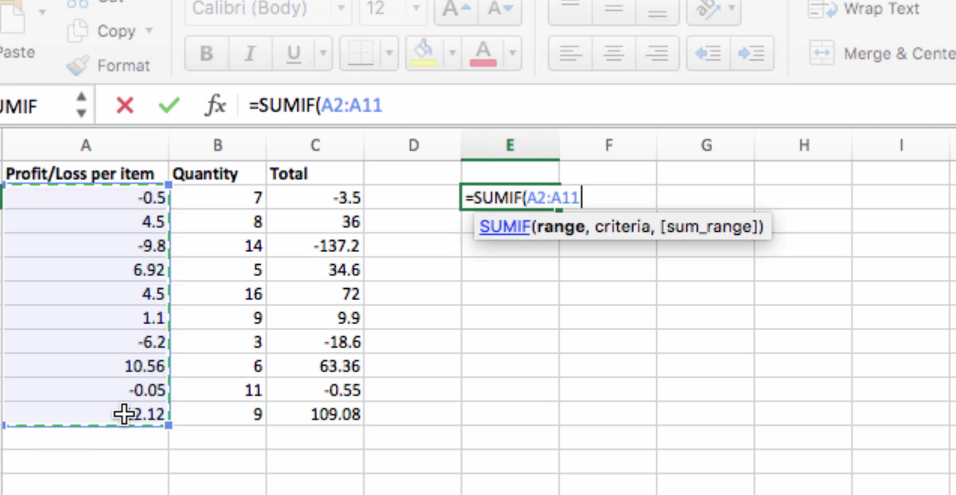Increase font size button
The height and width of the screenshot is (495, 956).
(456, 9)
